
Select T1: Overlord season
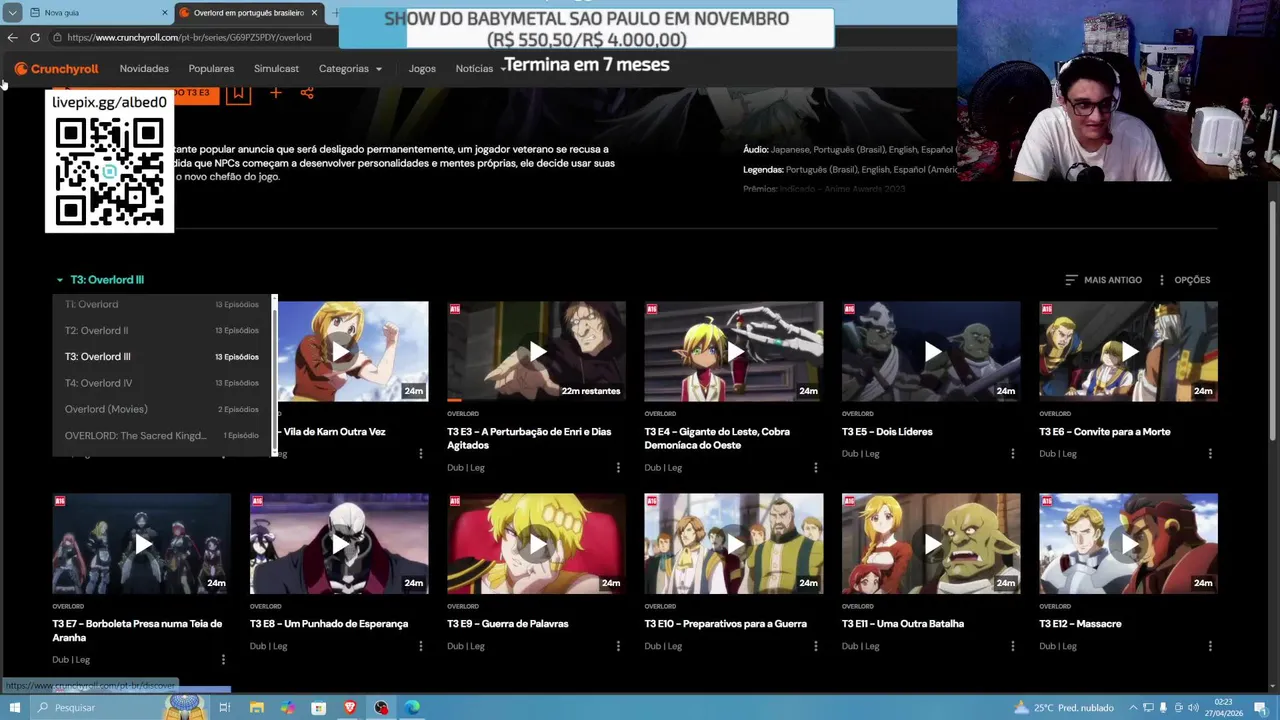click(162, 304)
